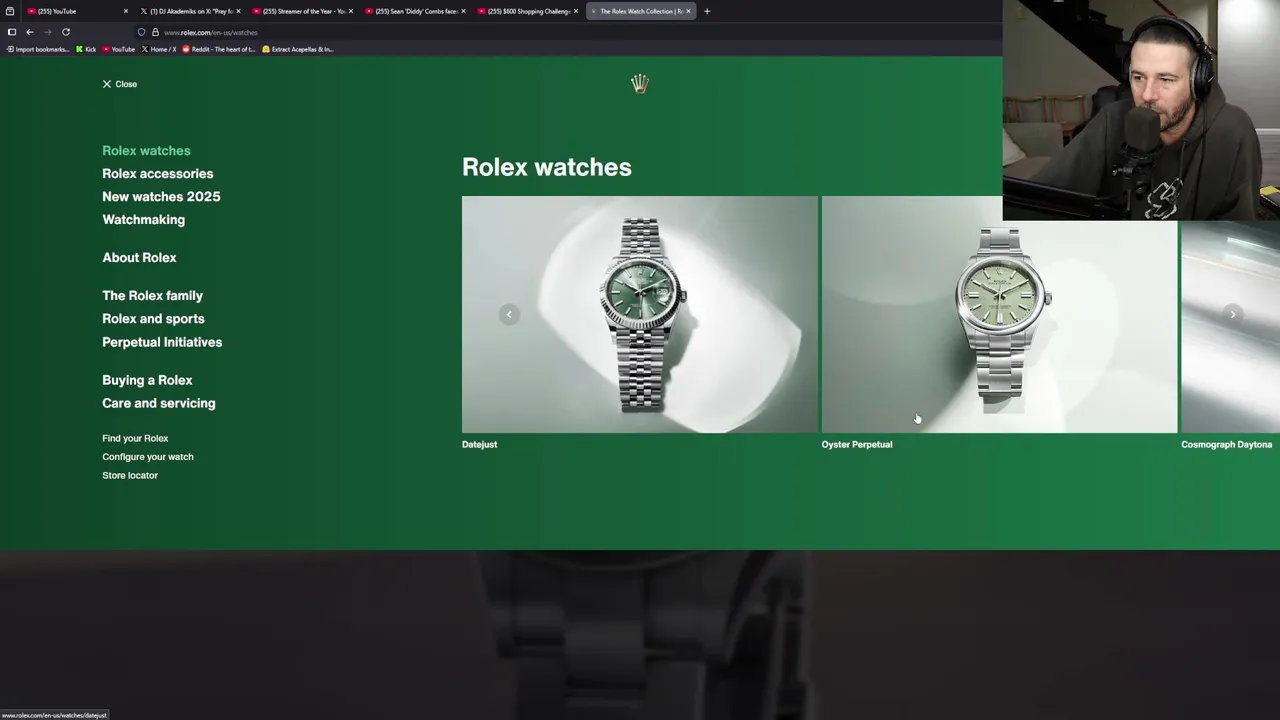Open the Home / X bookmark

(x=159, y=49)
